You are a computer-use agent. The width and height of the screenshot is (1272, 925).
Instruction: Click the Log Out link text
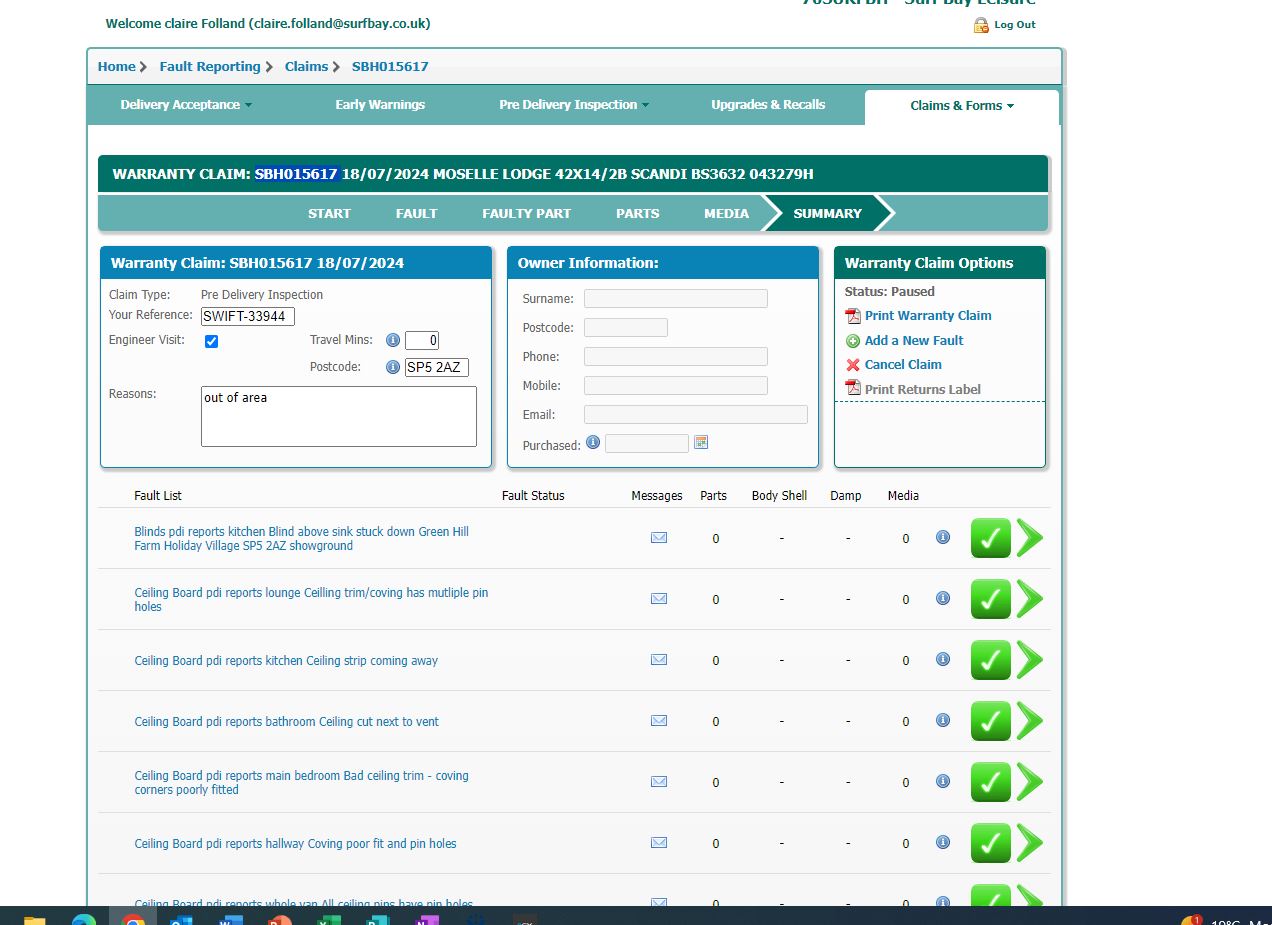click(x=1015, y=25)
